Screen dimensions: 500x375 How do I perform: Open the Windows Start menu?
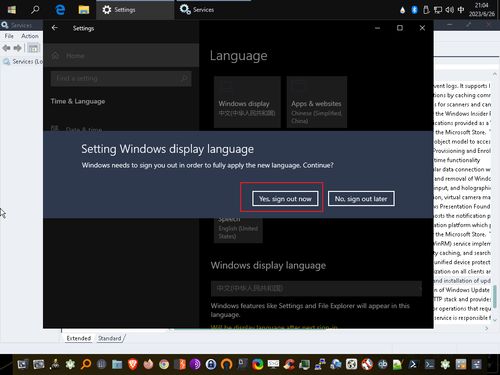tap(12, 10)
